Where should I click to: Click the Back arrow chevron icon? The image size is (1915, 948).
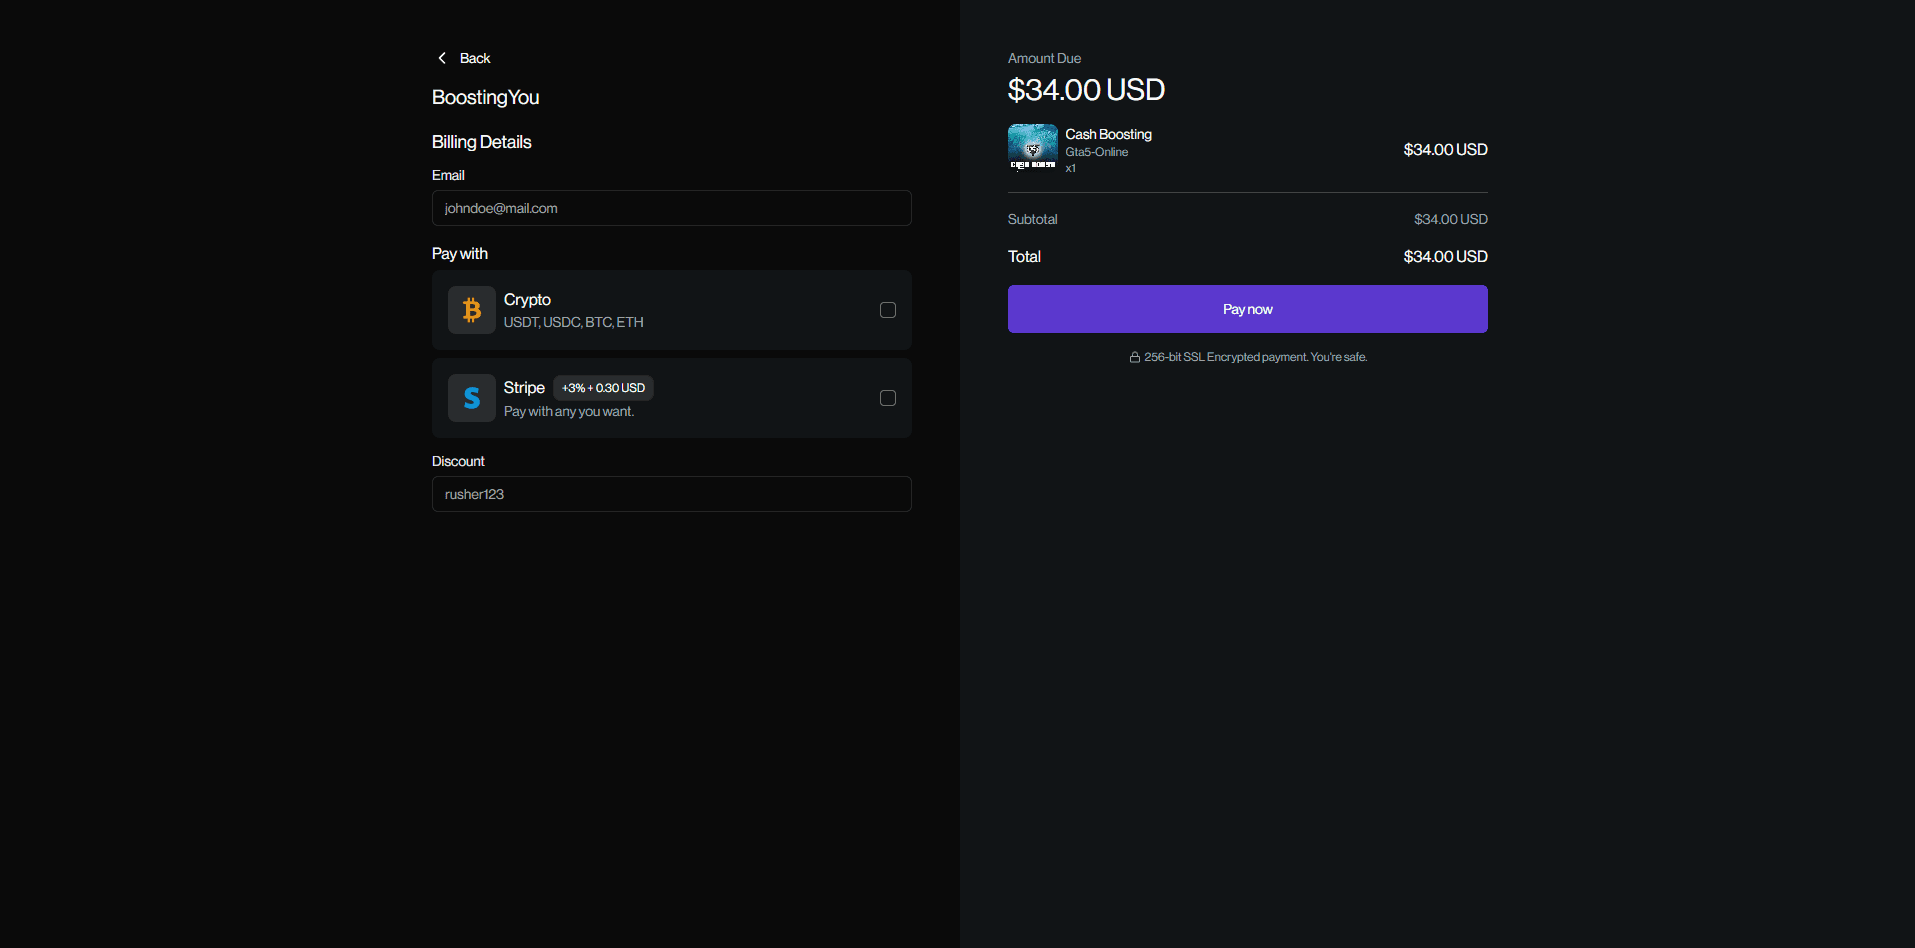click(442, 58)
